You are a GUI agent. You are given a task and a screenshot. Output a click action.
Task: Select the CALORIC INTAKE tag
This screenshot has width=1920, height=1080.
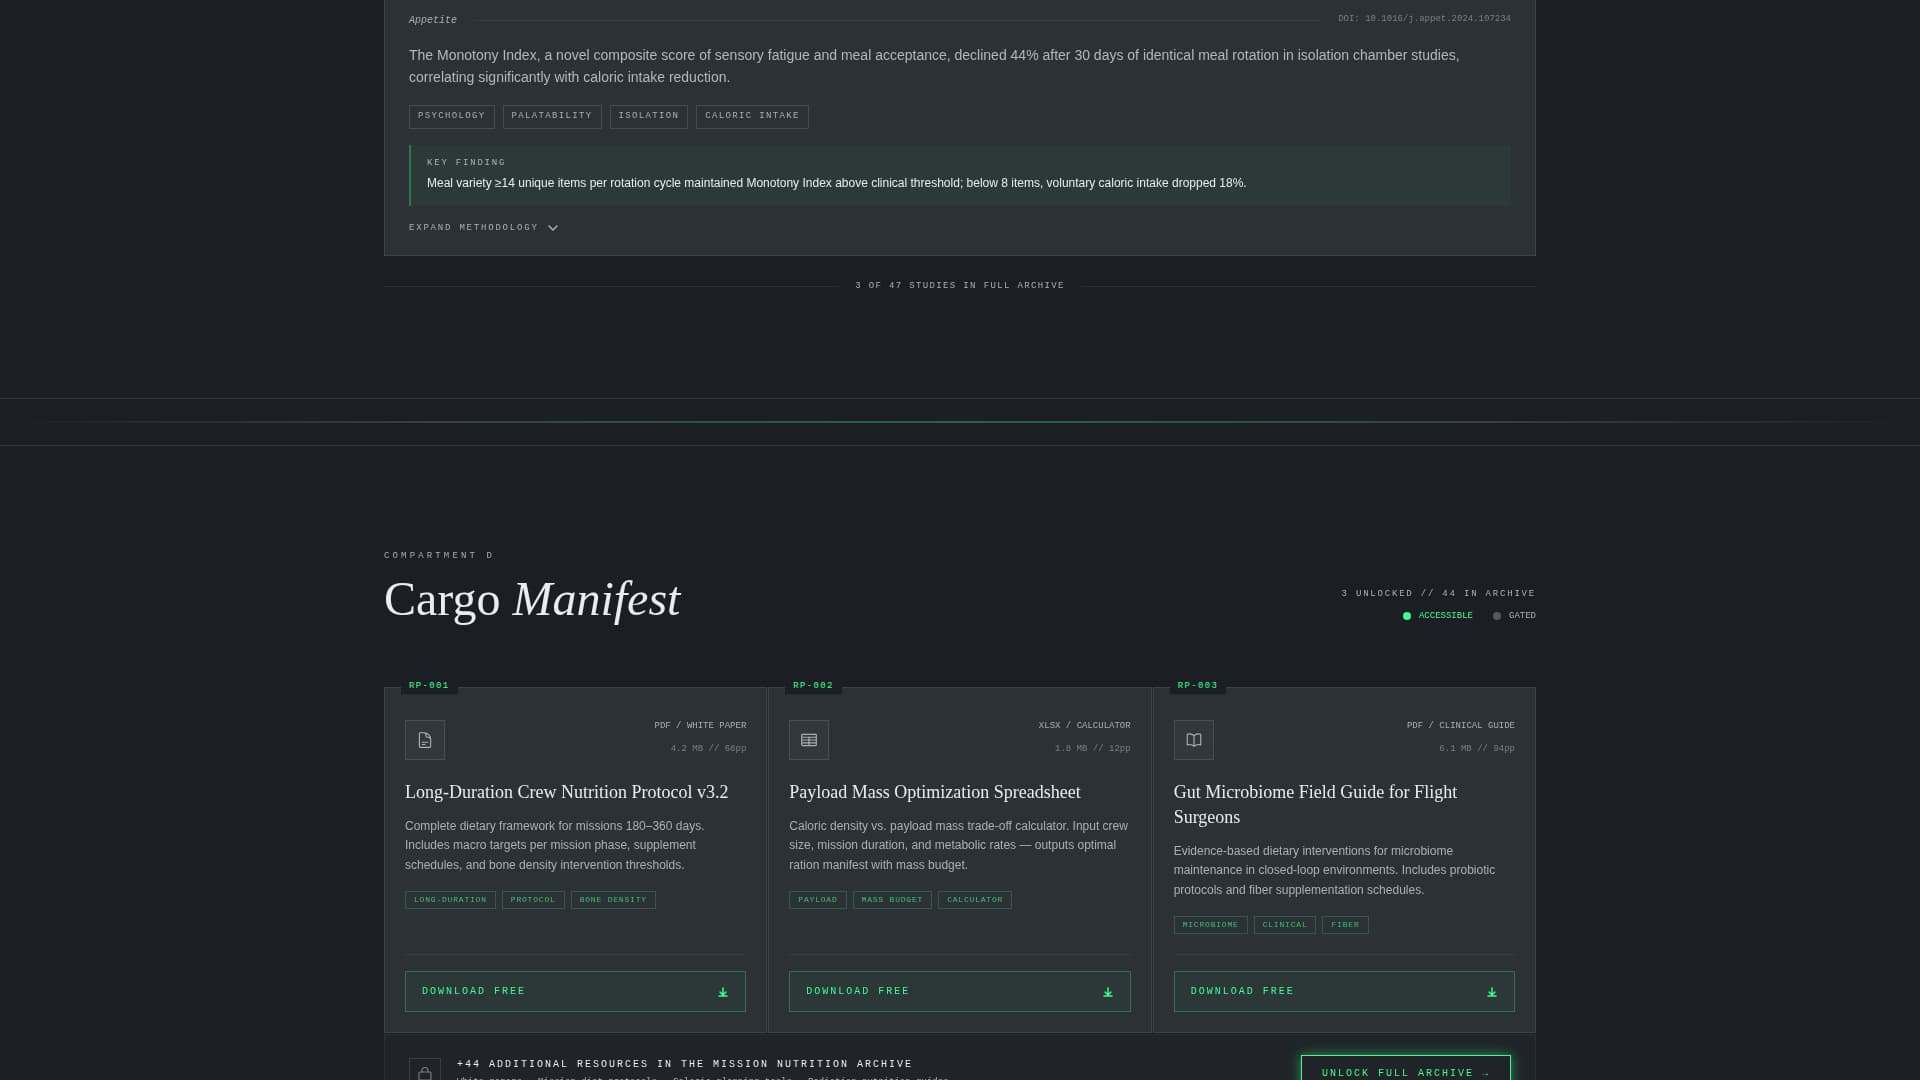751,116
